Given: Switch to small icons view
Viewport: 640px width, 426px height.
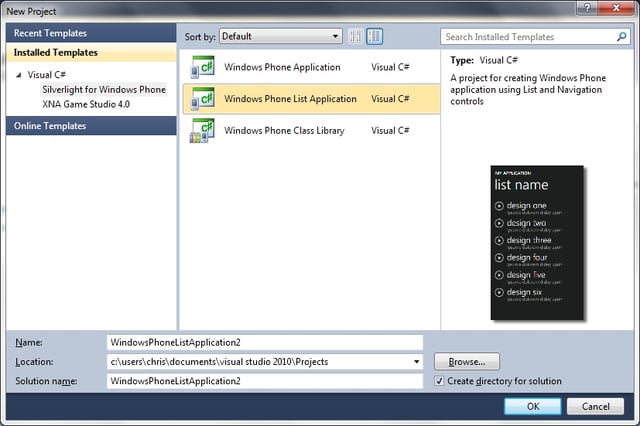Looking at the screenshot, I should (x=356, y=37).
